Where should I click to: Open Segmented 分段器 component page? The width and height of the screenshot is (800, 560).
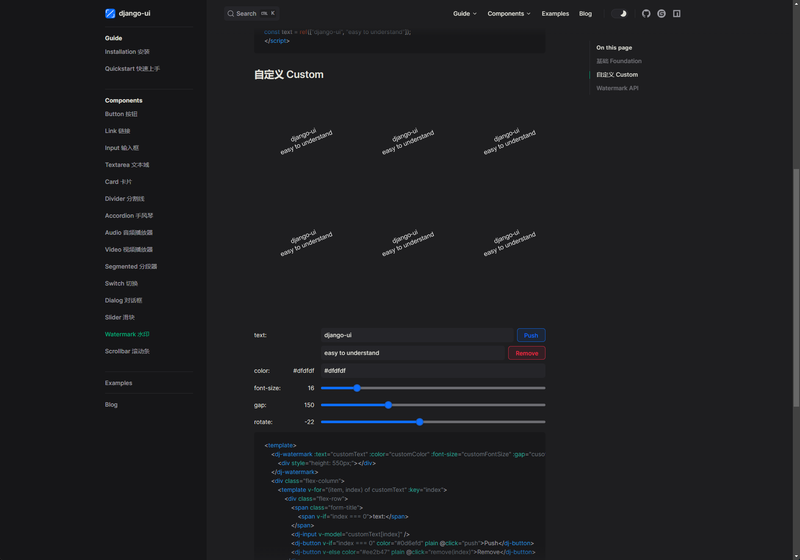(x=131, y=266)
